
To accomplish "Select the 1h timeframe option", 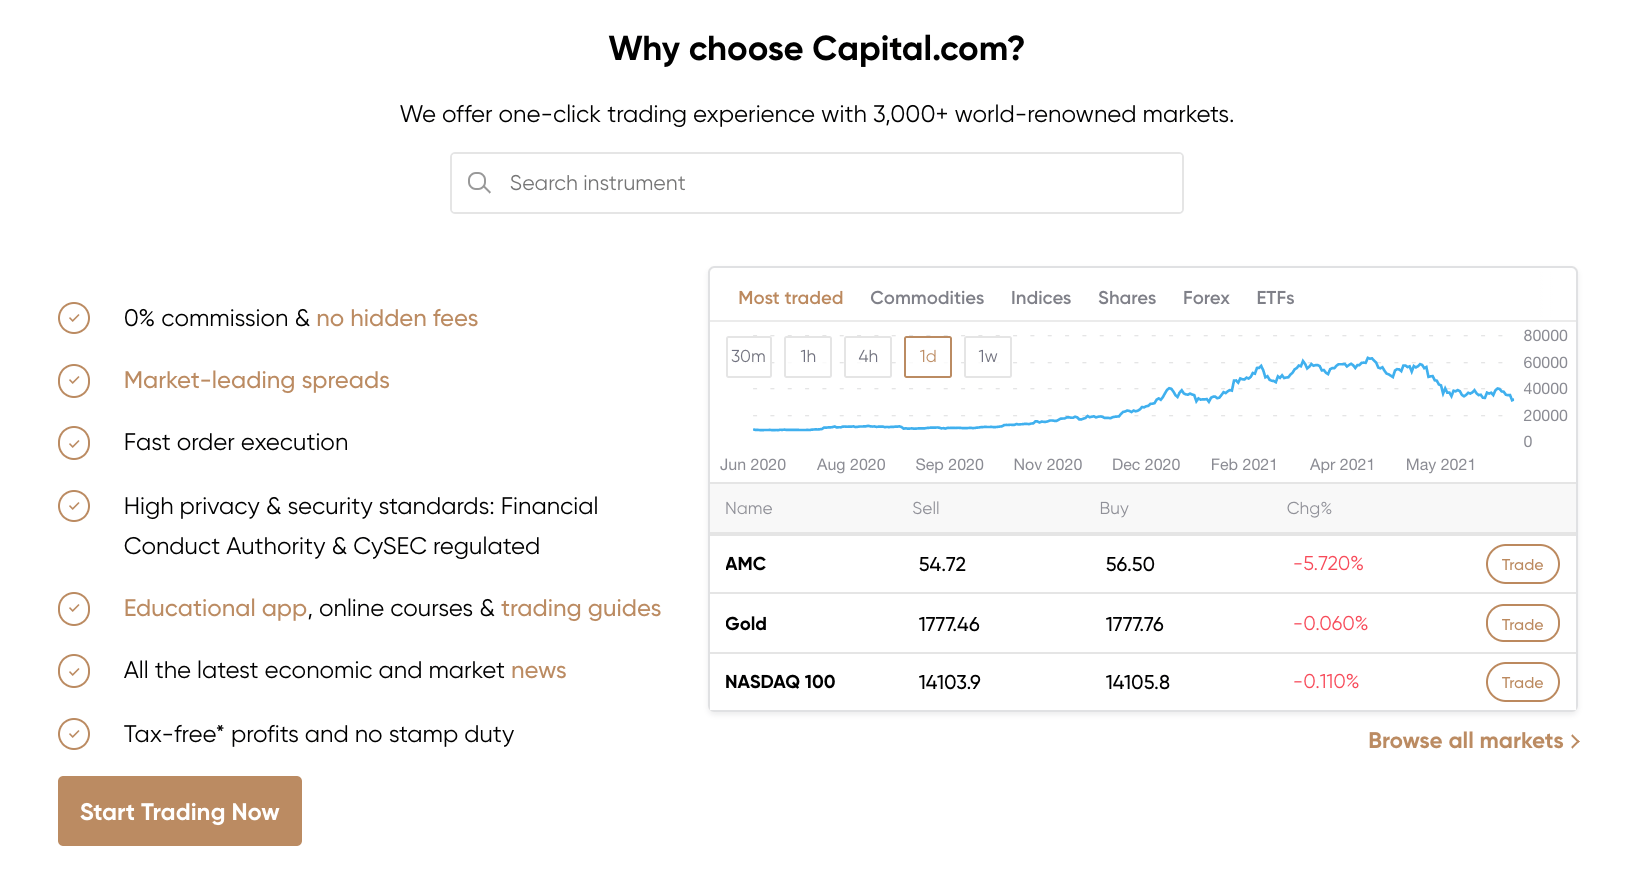I will pyautogui.click(x=807, y=356).
